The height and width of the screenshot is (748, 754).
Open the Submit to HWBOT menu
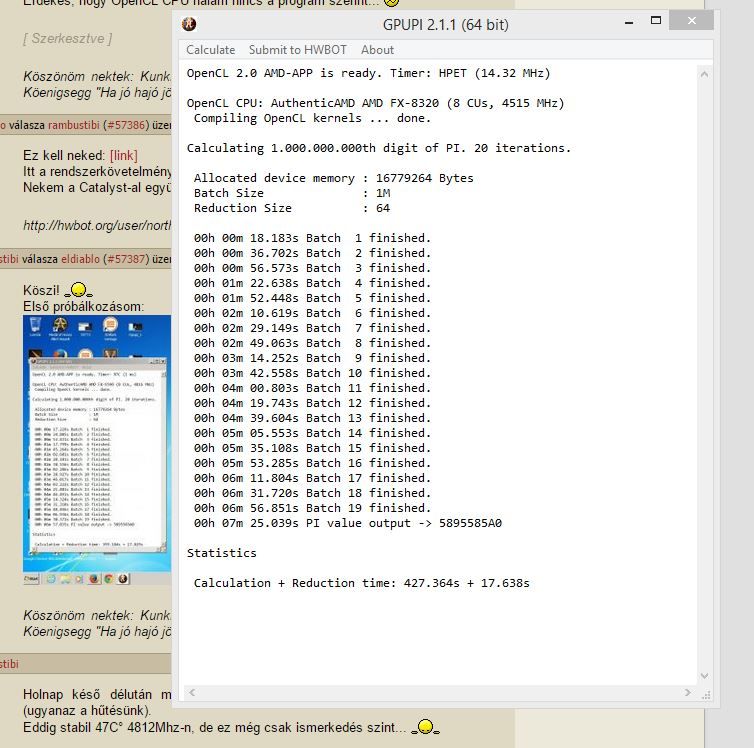point(298,50)
